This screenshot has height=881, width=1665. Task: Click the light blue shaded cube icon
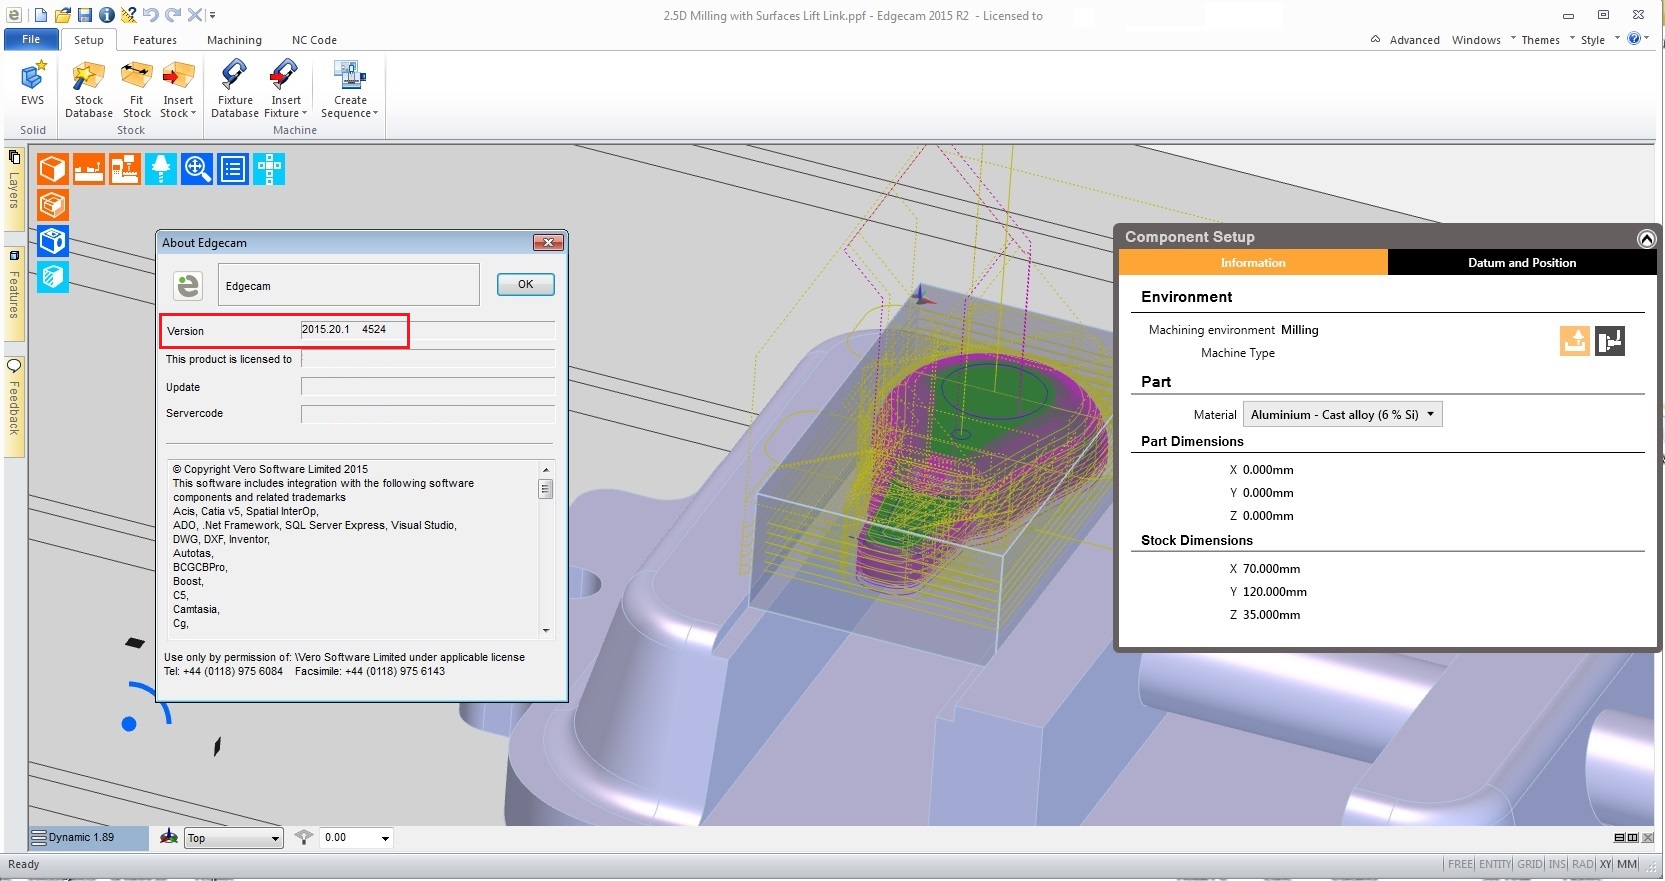(x=53, y=277)
